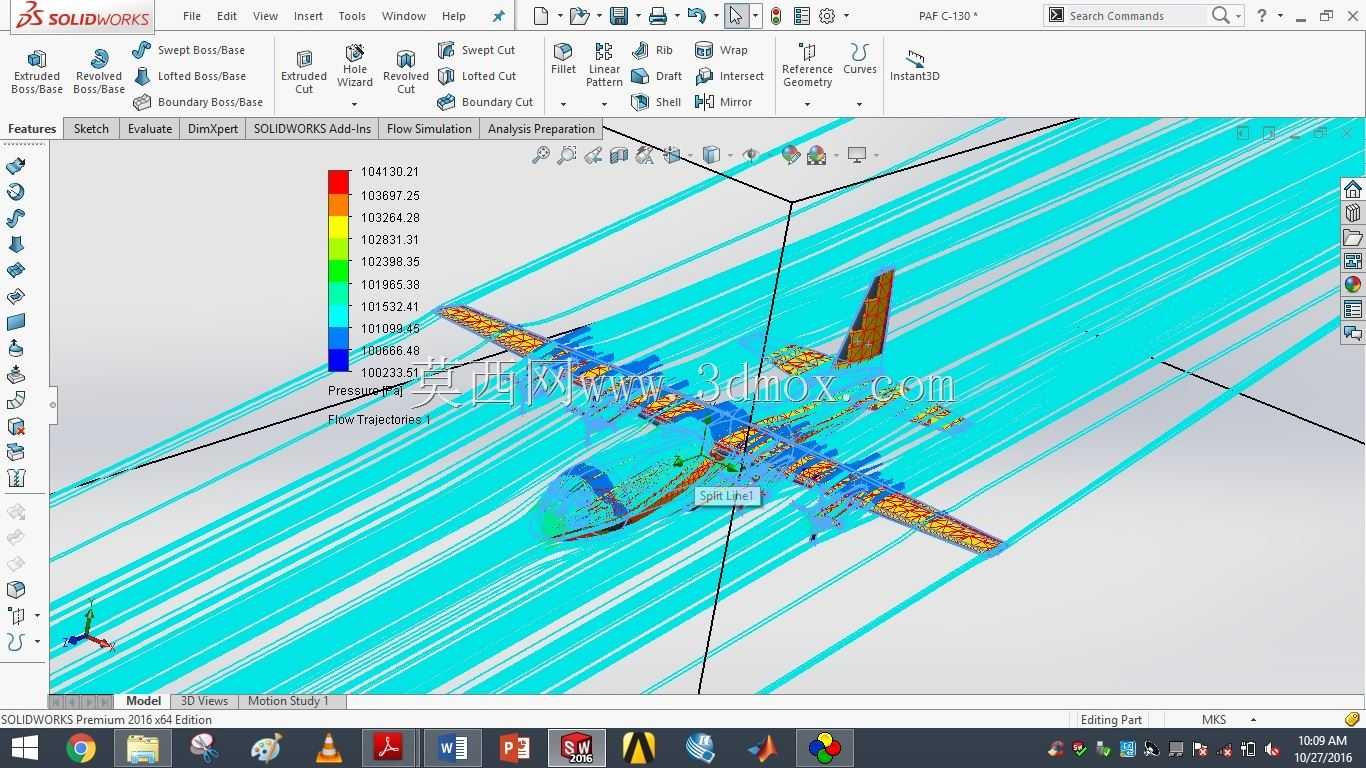
Task: Expand the Fillet dropdown arrow
Action: pos(563,104)
